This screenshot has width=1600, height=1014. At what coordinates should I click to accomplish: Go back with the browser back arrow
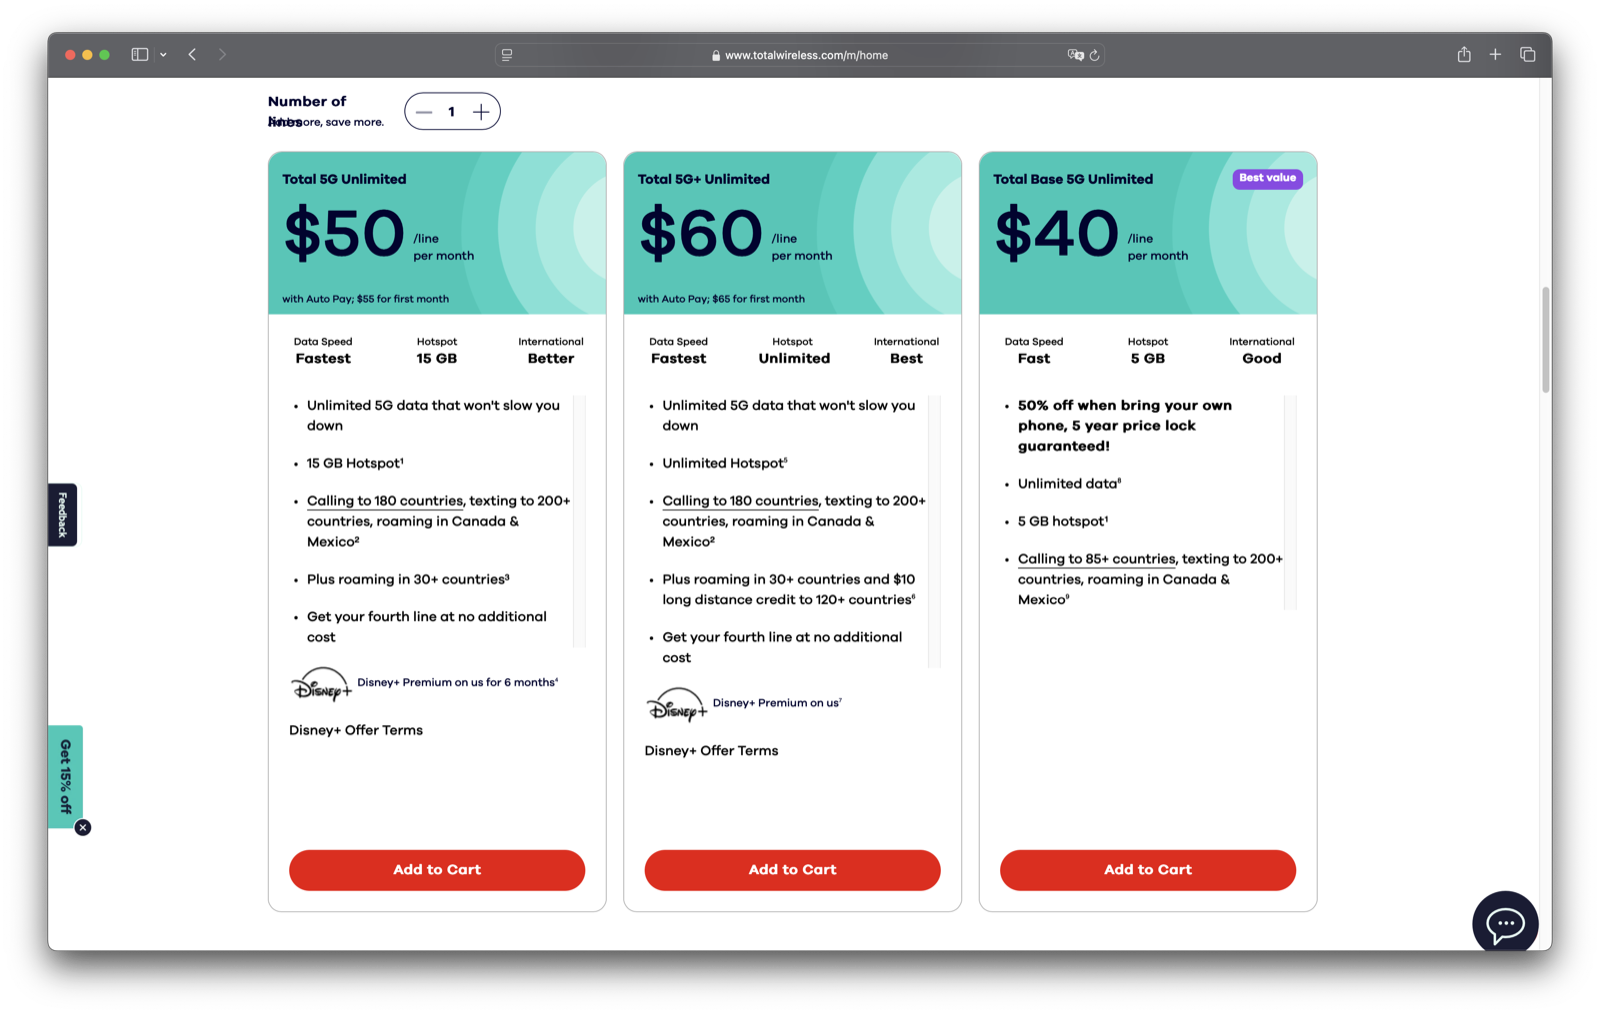click(x=192, y=55)
